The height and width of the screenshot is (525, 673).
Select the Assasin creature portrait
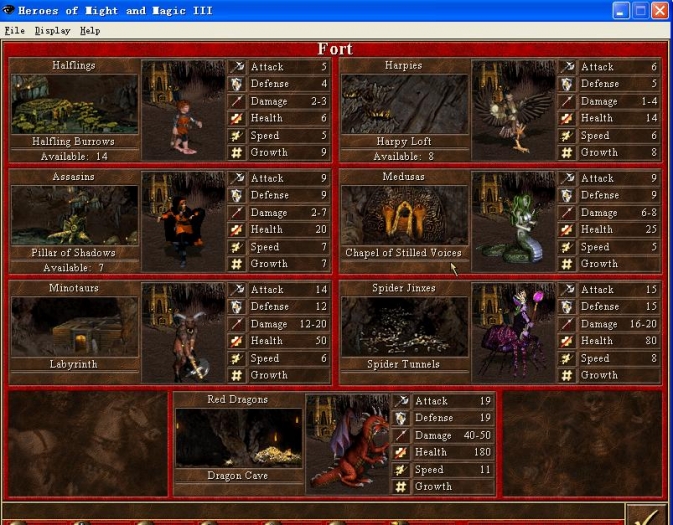(x=183, y=222)
